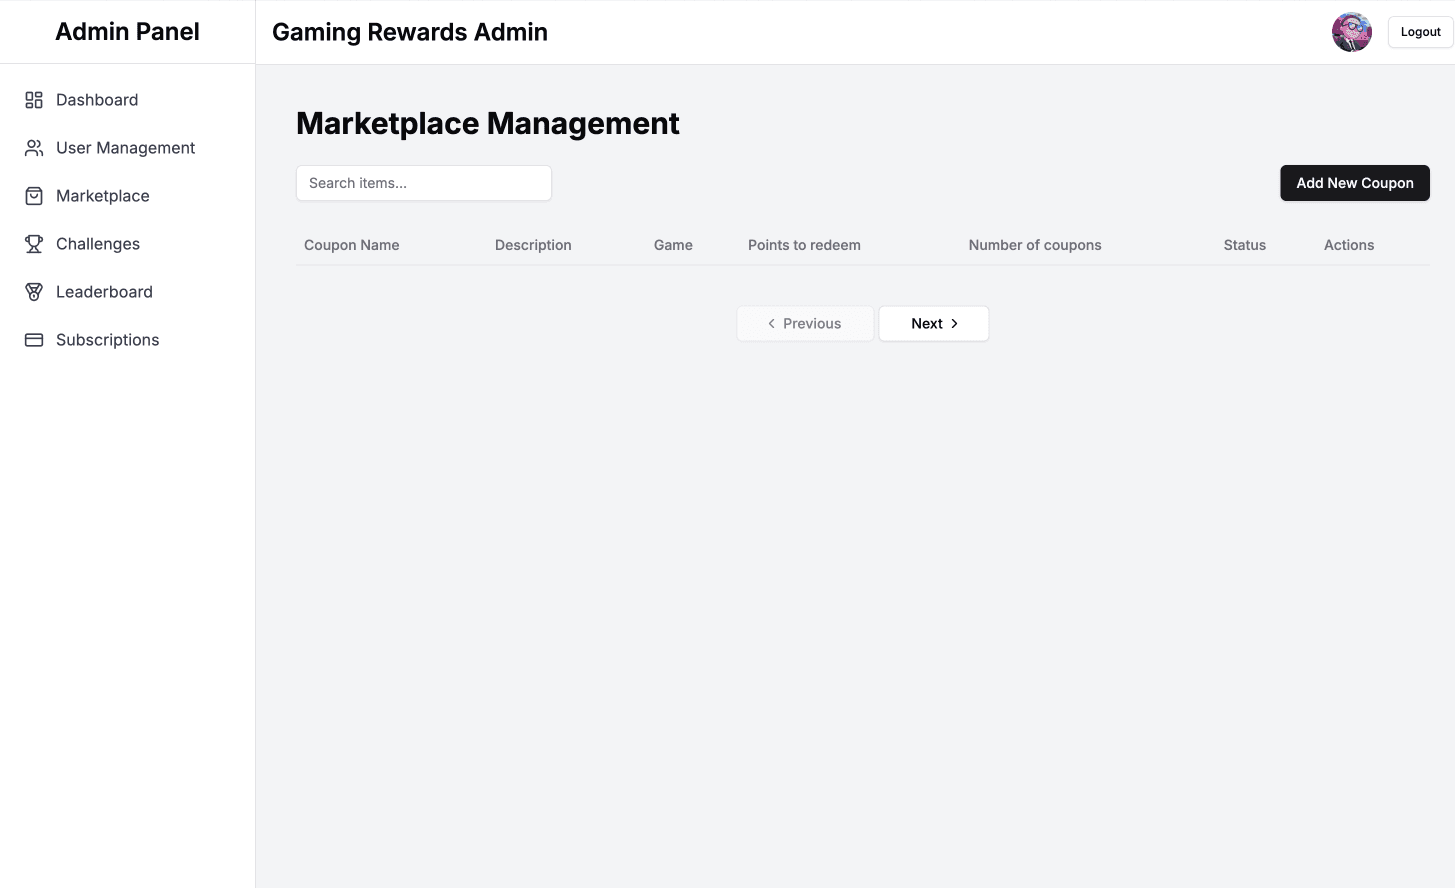
Task: Click the Admin Panel title
Action: [127, 31]
